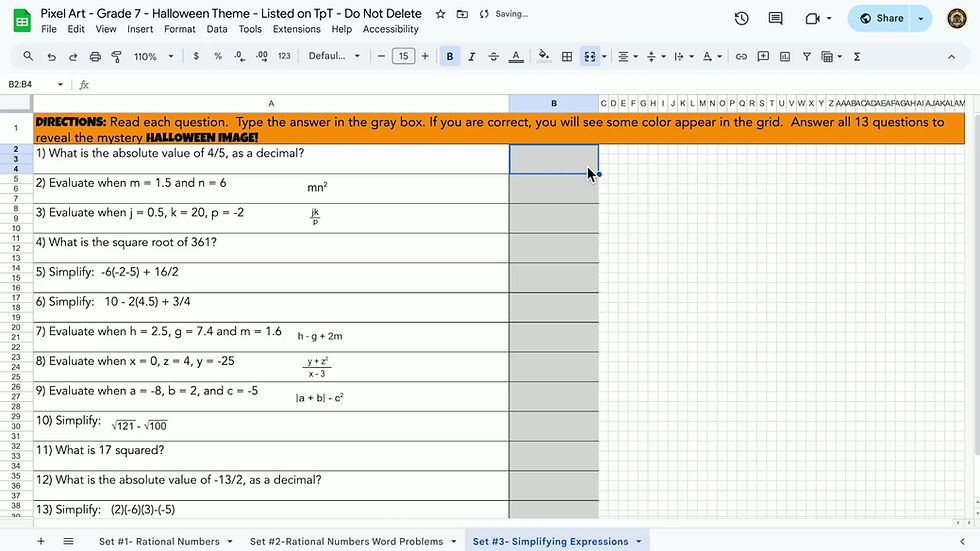Viewport: 980px width, 551px height.
Task: Increase decimal places
Action: 262,56
